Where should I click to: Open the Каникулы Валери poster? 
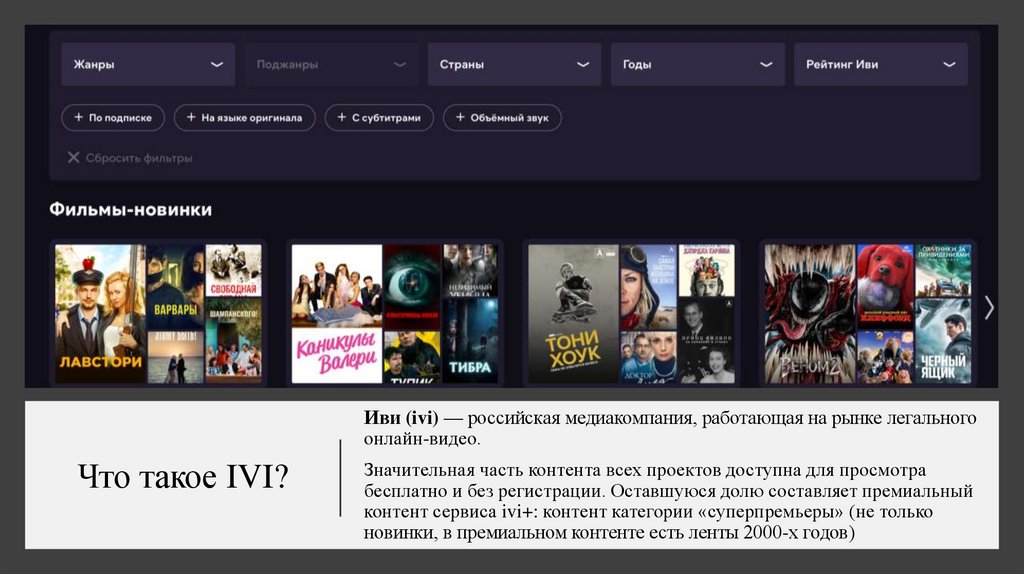336,313
